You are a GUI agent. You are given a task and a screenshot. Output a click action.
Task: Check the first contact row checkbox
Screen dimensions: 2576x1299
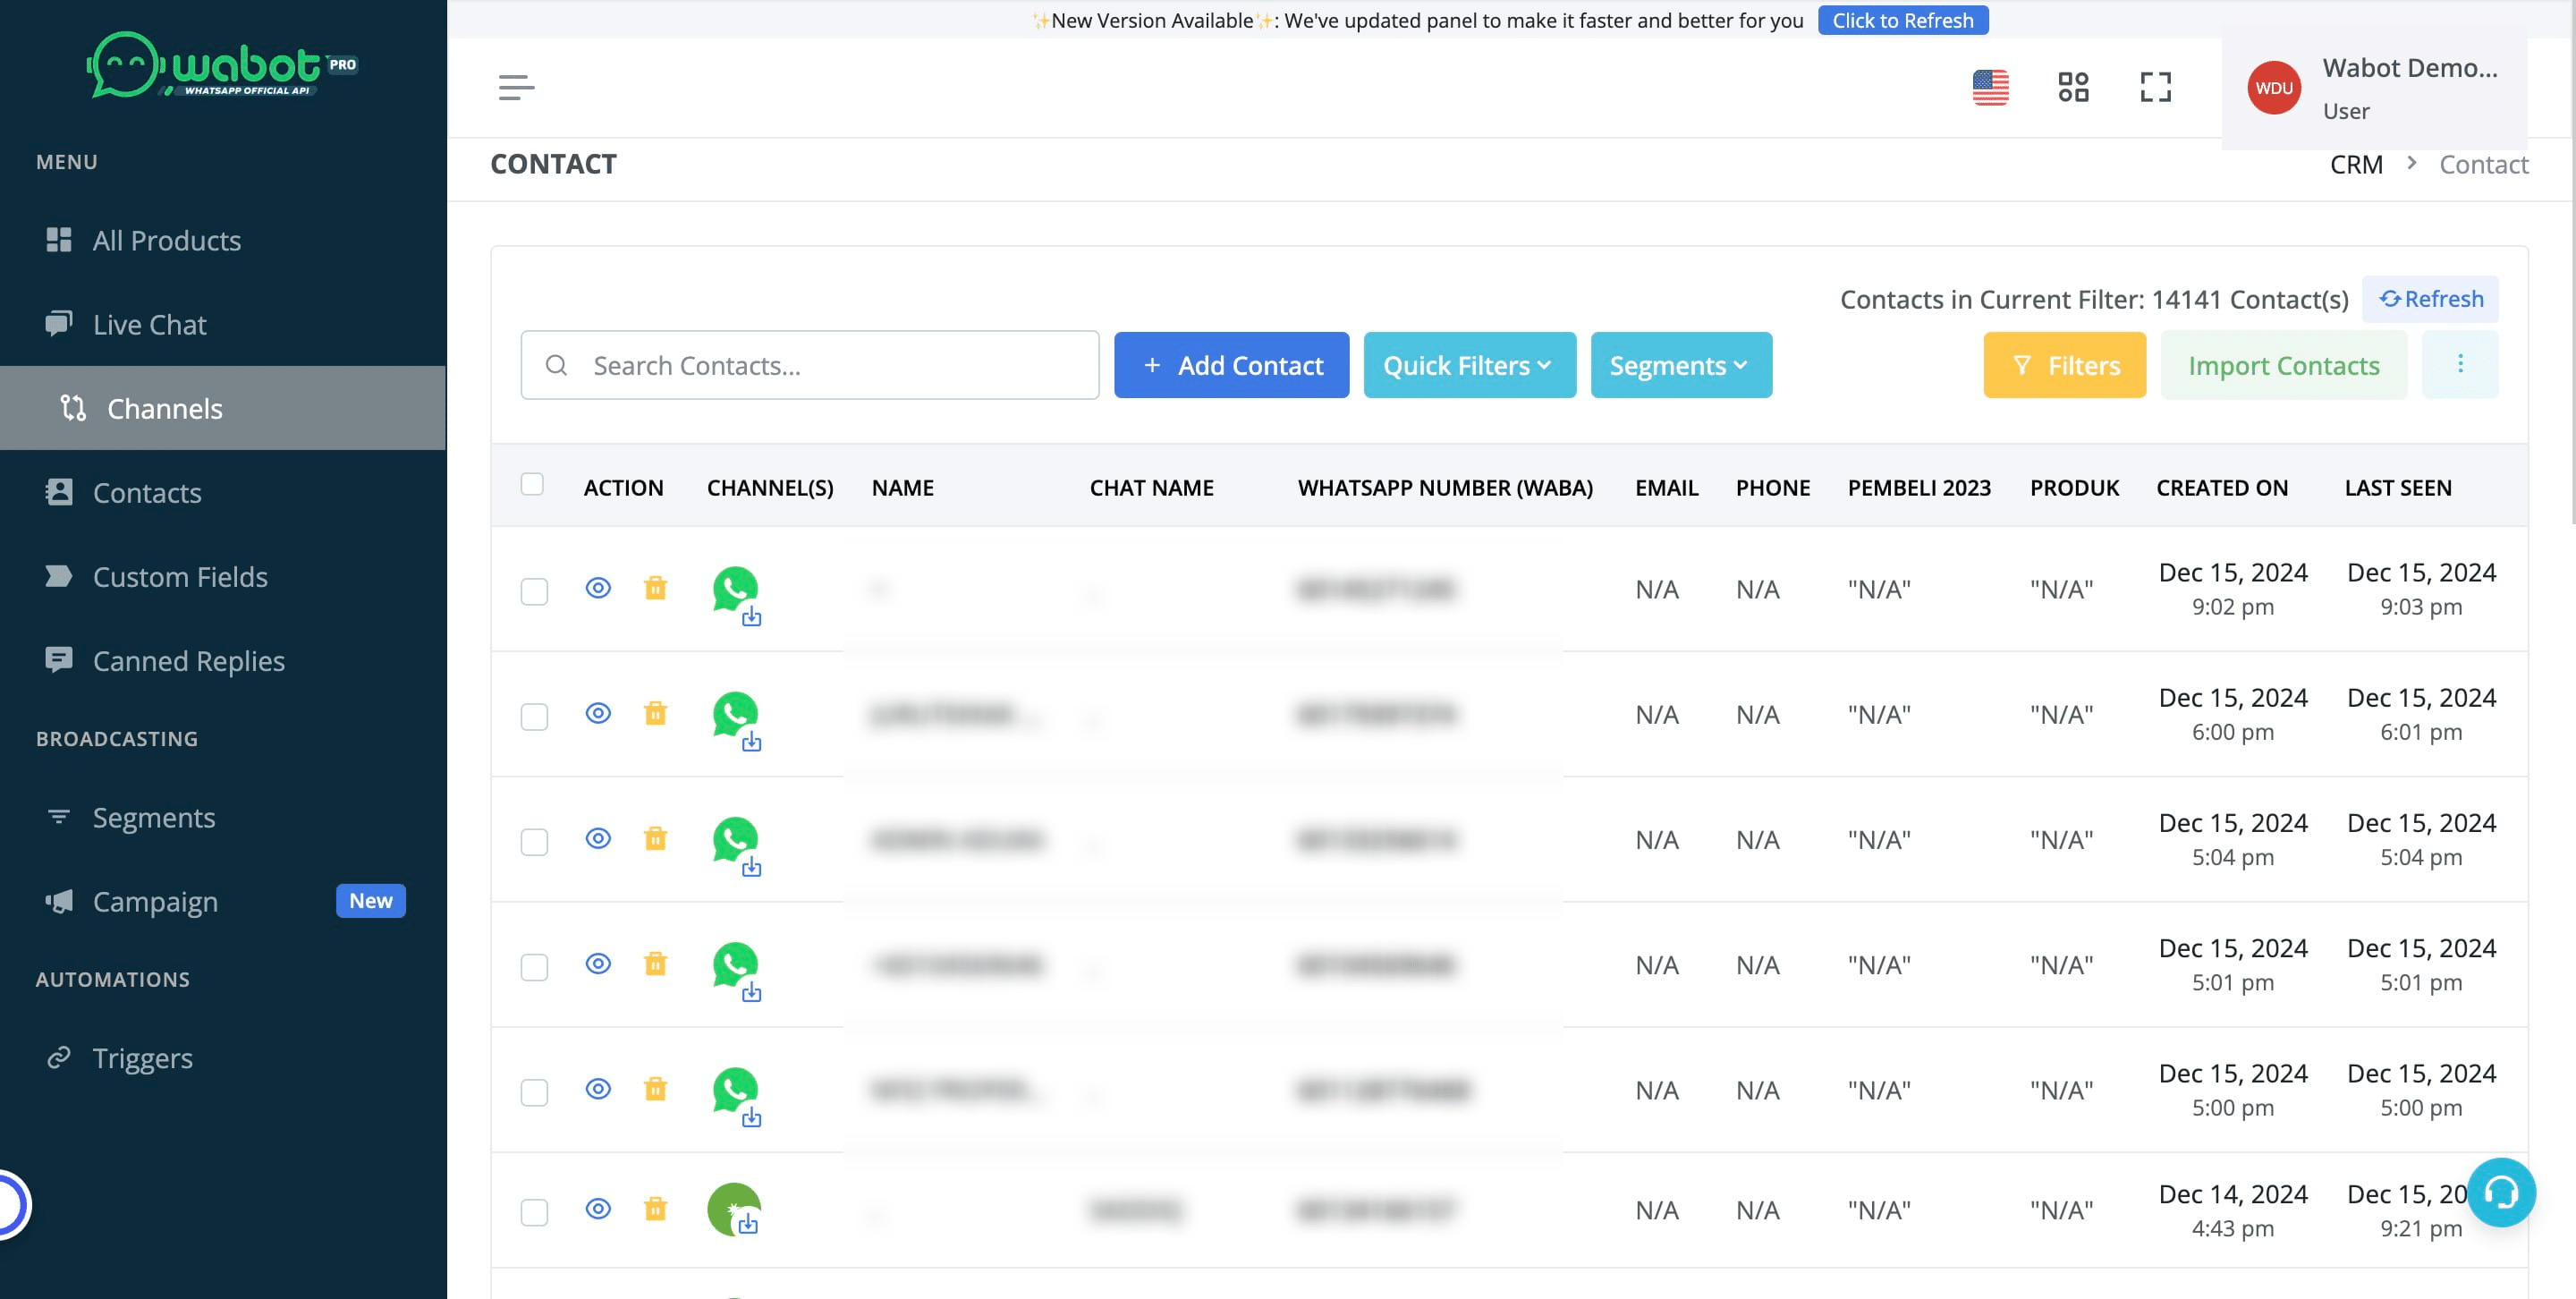(x=534, y=591)
